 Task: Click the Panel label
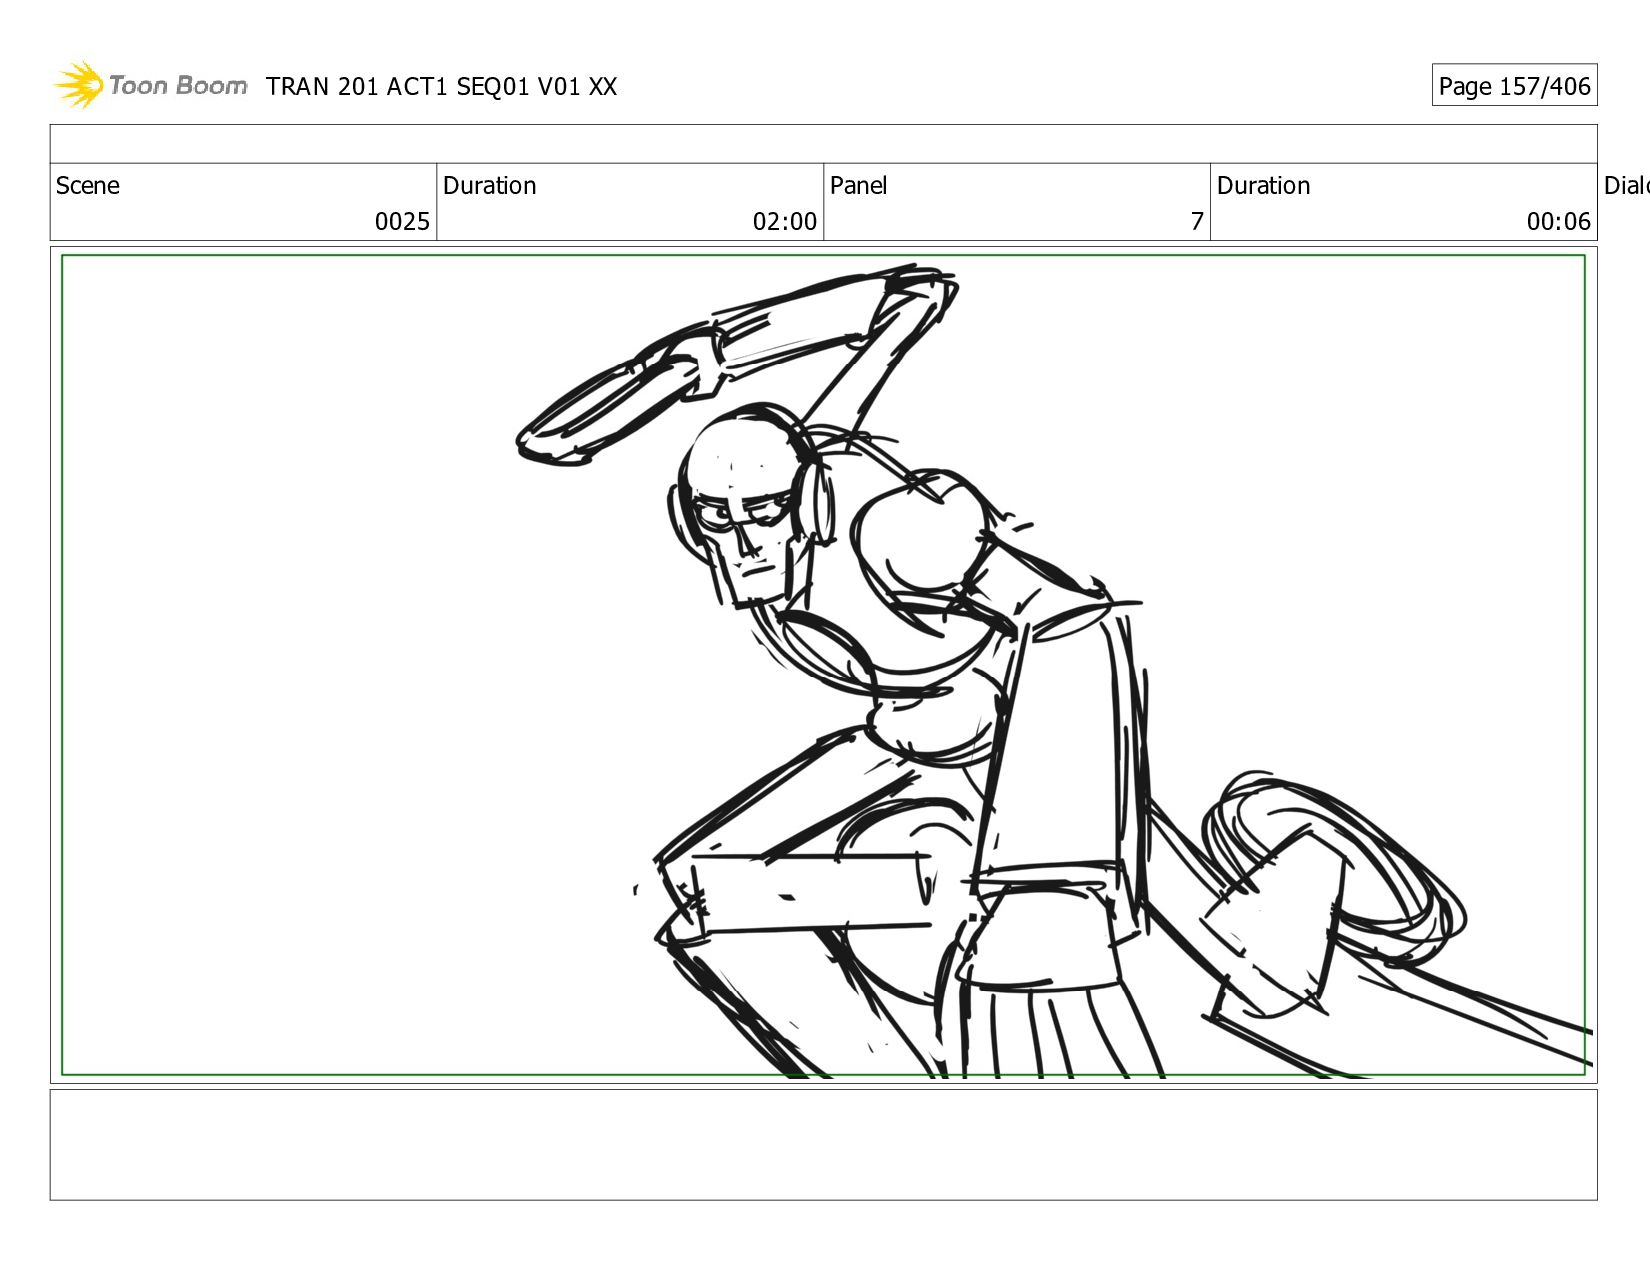point(859,186)
